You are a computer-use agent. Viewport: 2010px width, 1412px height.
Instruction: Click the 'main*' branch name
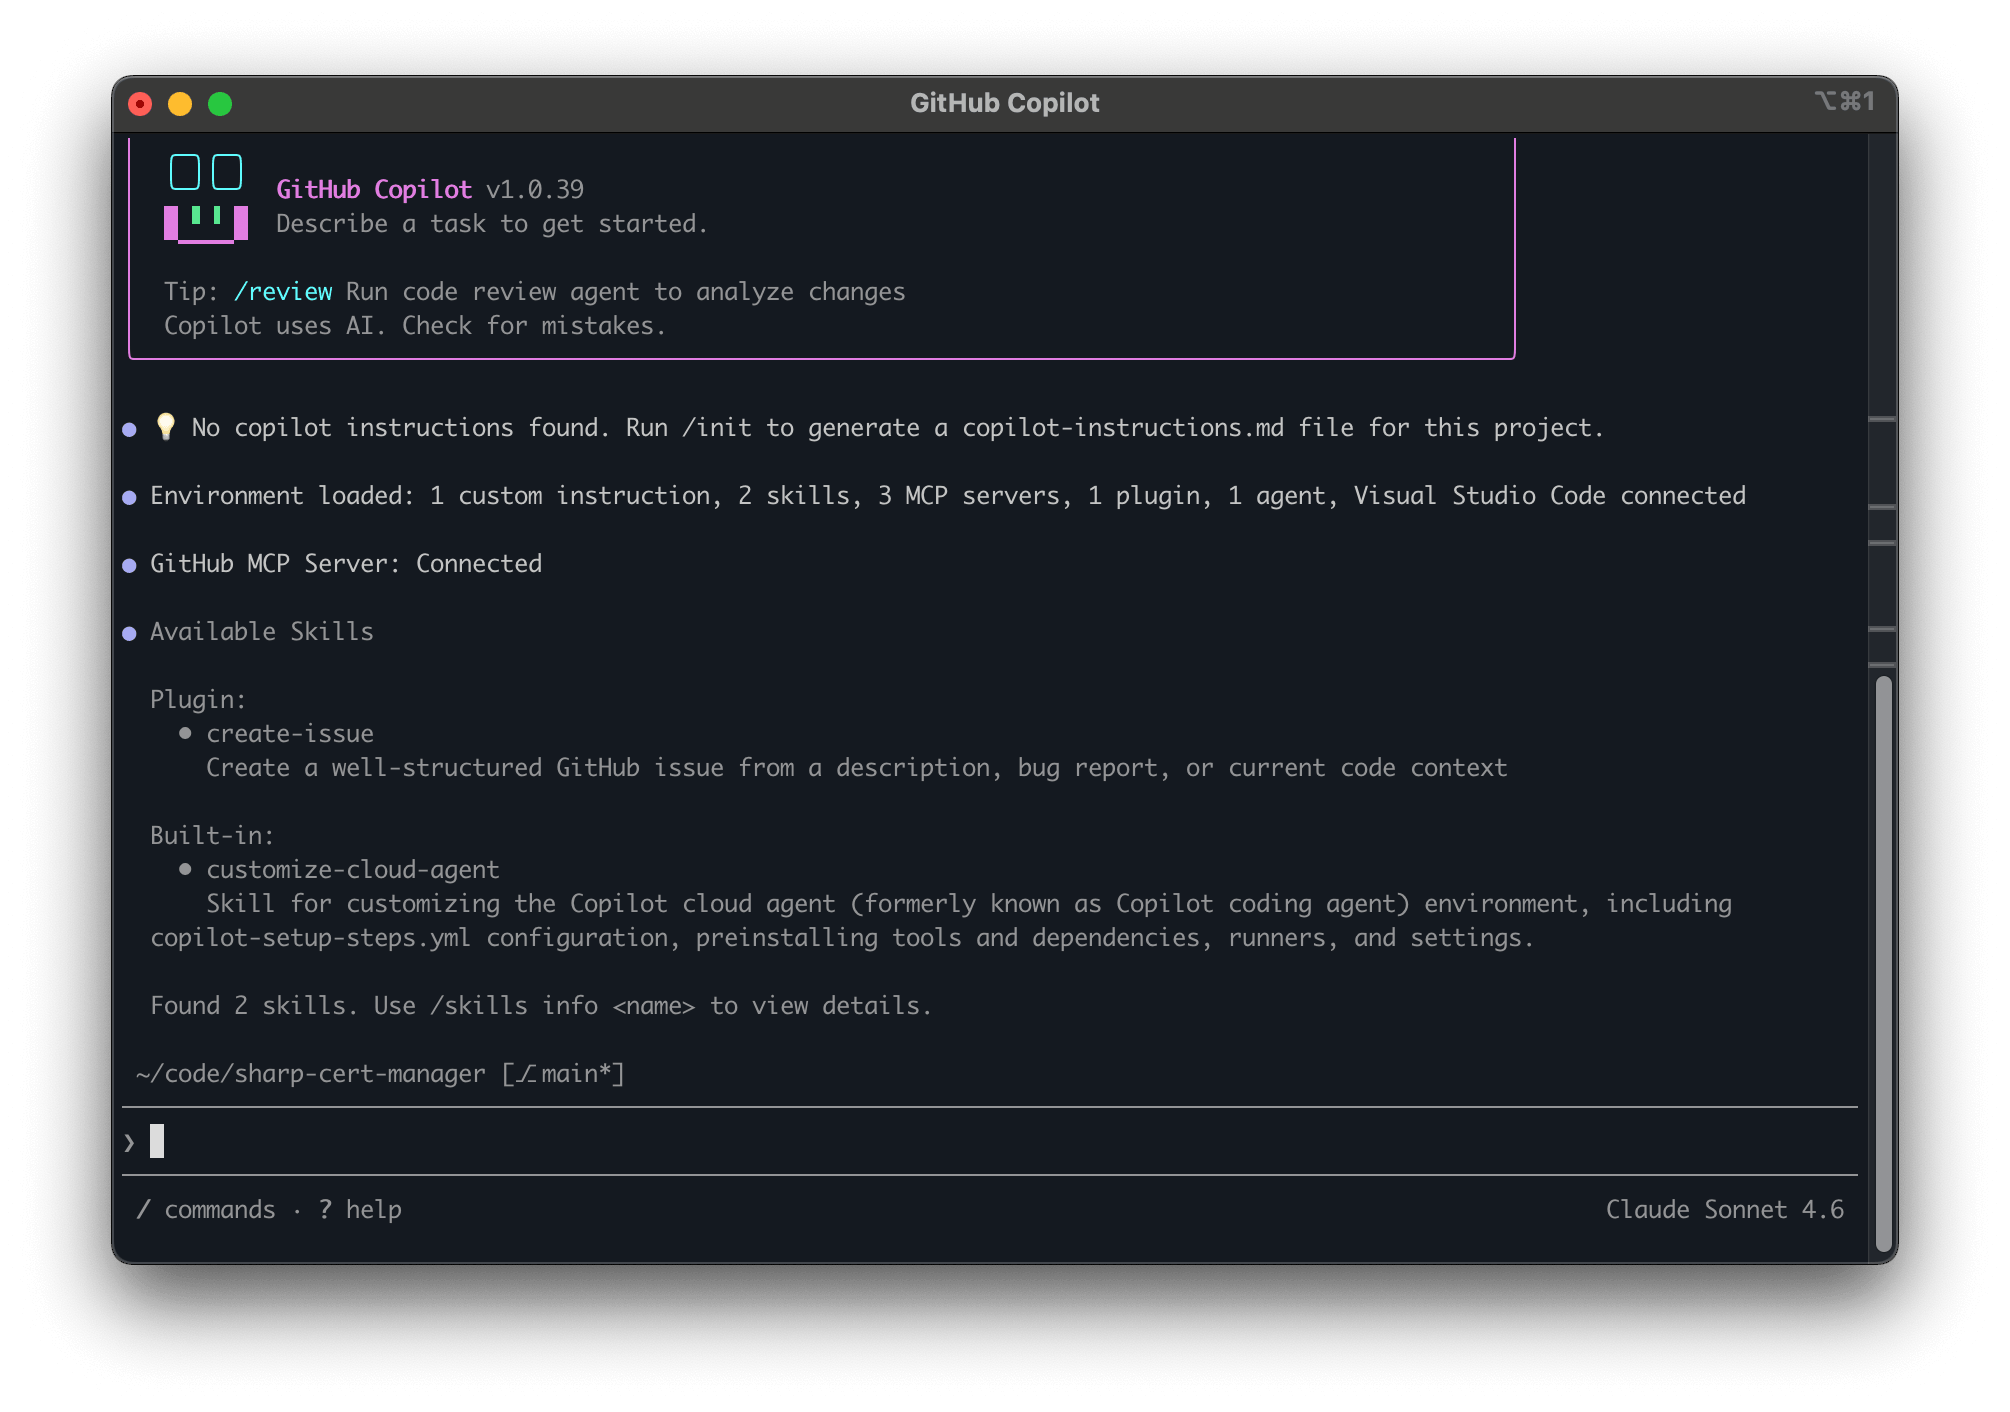pos(576,1074)
